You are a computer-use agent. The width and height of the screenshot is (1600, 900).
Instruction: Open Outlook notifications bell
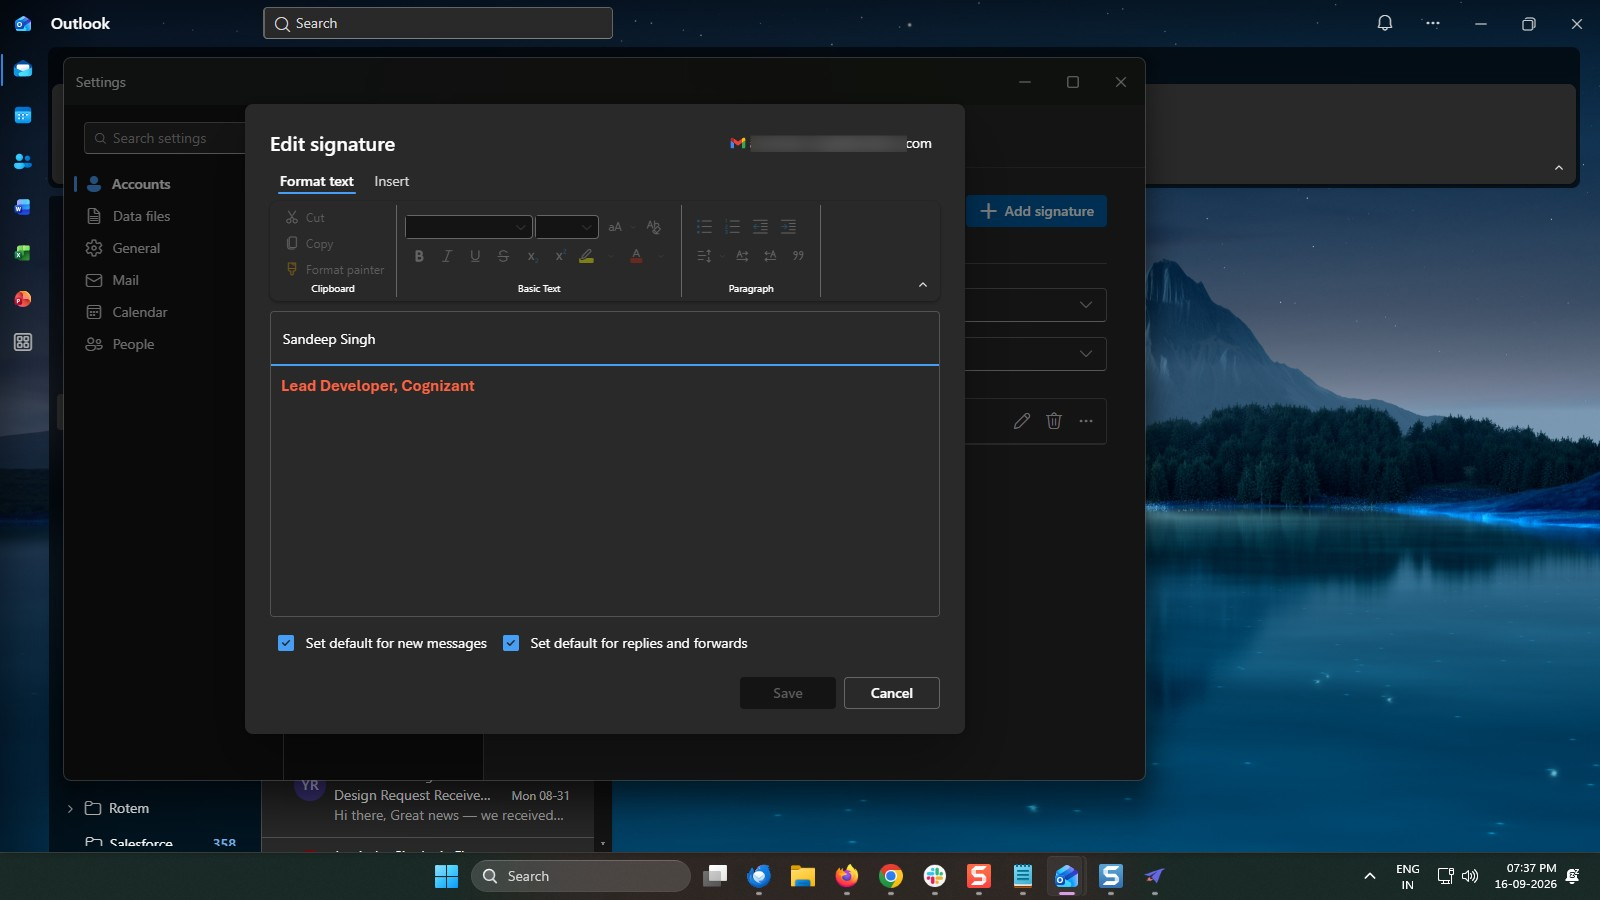[x=1385, y=23]
